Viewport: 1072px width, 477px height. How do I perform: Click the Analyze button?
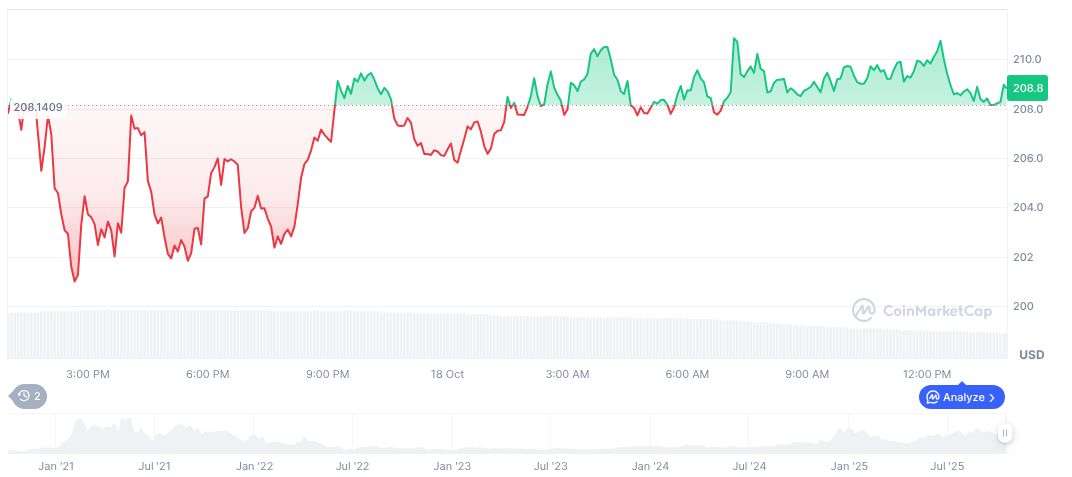(962, 397)
